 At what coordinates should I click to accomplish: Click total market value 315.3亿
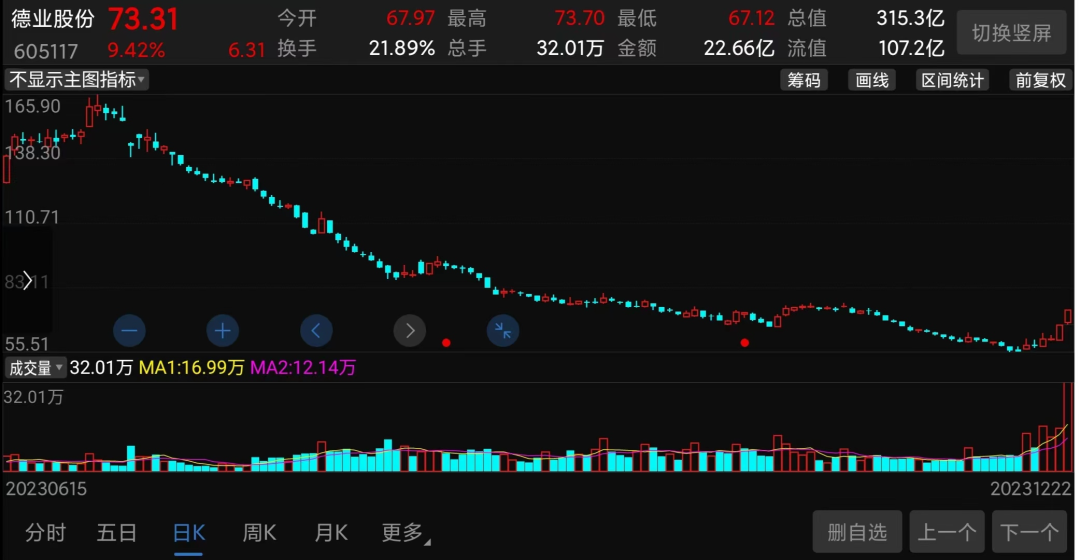[910, 18]
